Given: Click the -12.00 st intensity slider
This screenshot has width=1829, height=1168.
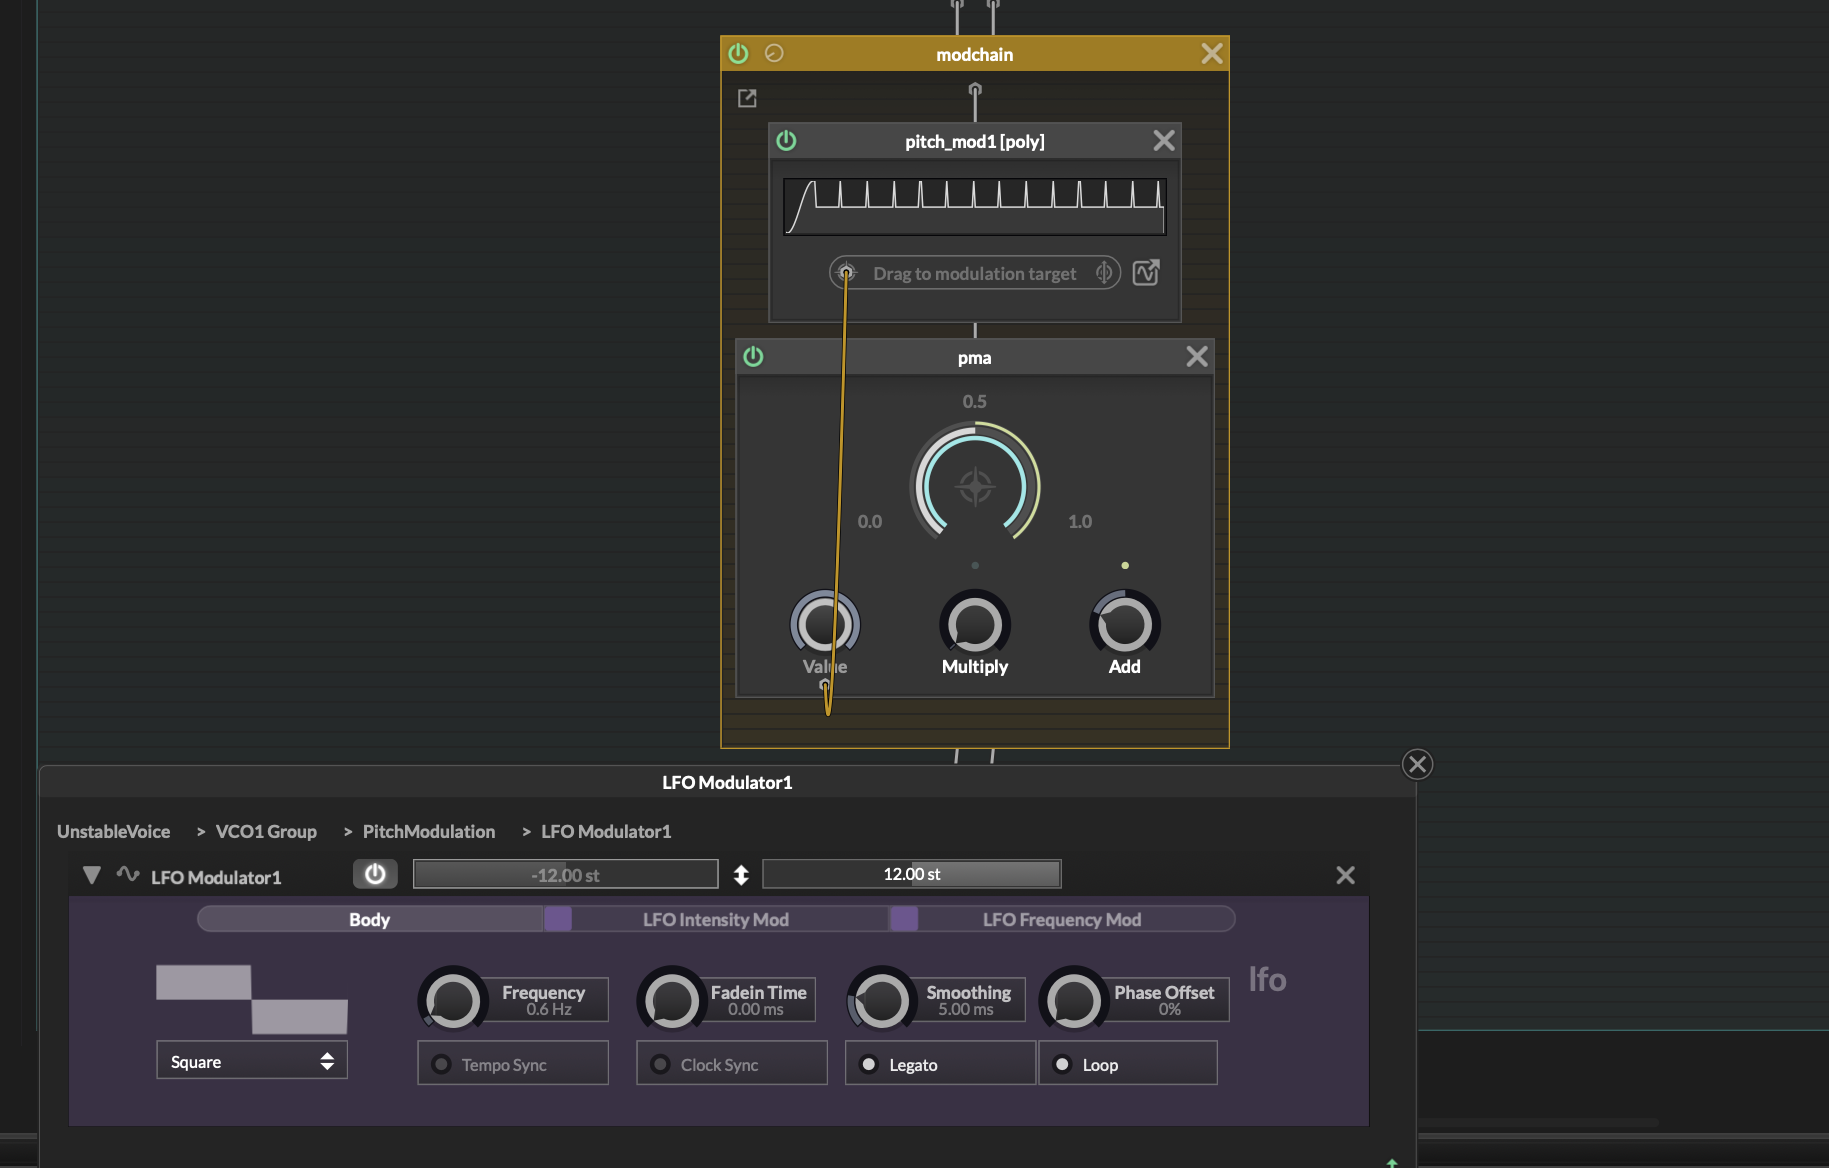Looking at the screenshot, I should pyautogui.click(x=566, y=875).
